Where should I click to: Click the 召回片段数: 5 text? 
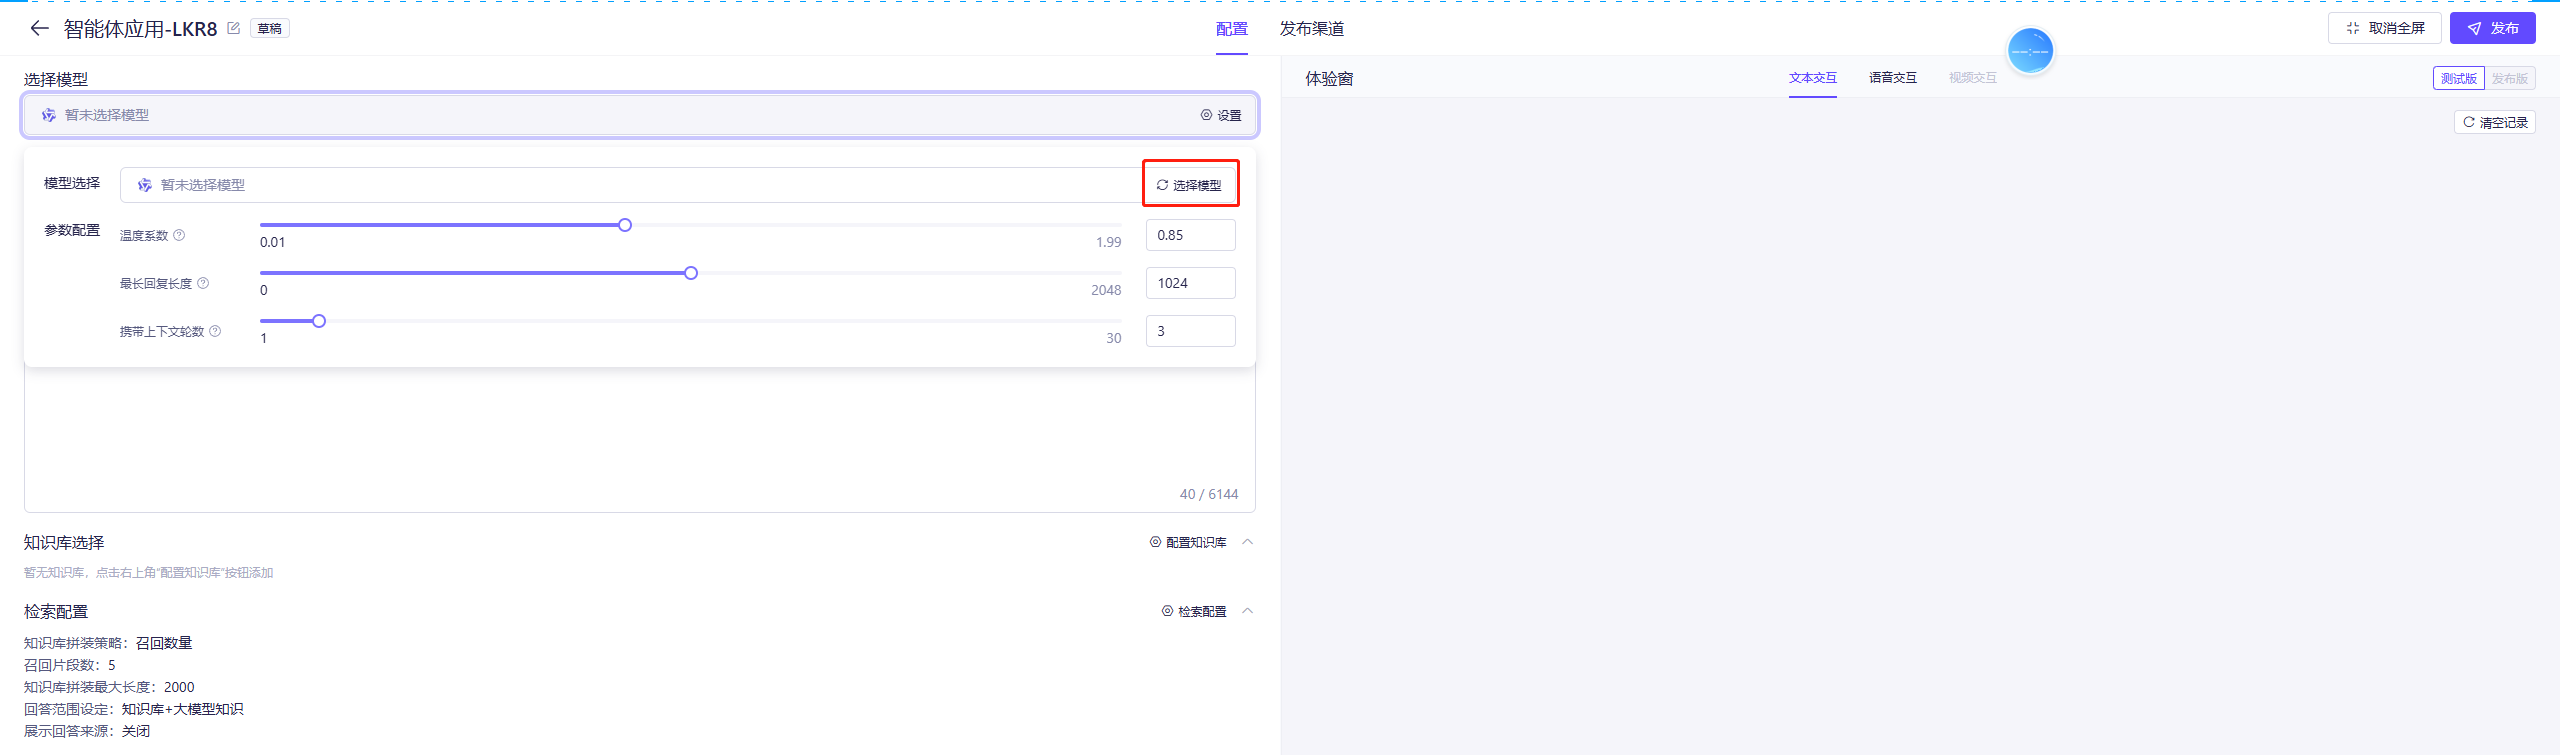pyautogui.click(x=70, y=665)
